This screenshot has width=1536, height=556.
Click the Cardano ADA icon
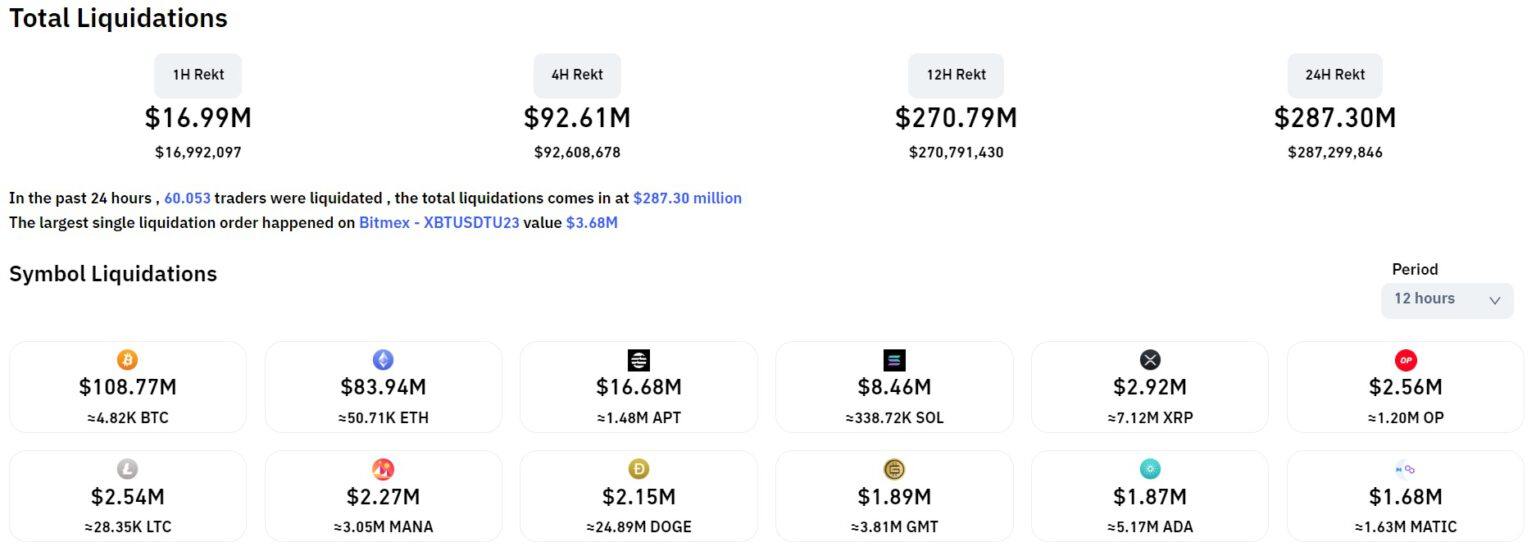pyautogui.click(x=1150, y=469)
